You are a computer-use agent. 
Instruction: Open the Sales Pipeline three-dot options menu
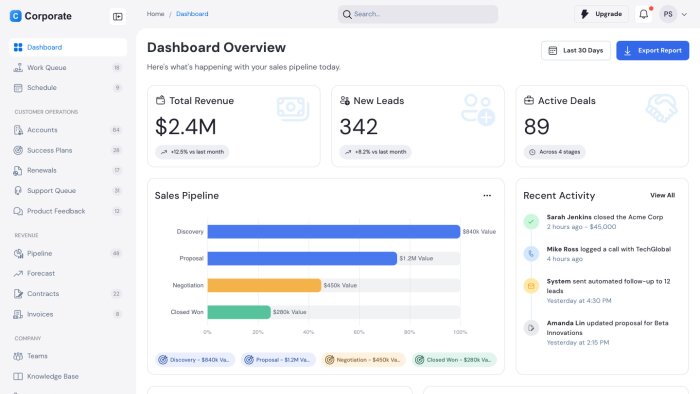[487, 195]
